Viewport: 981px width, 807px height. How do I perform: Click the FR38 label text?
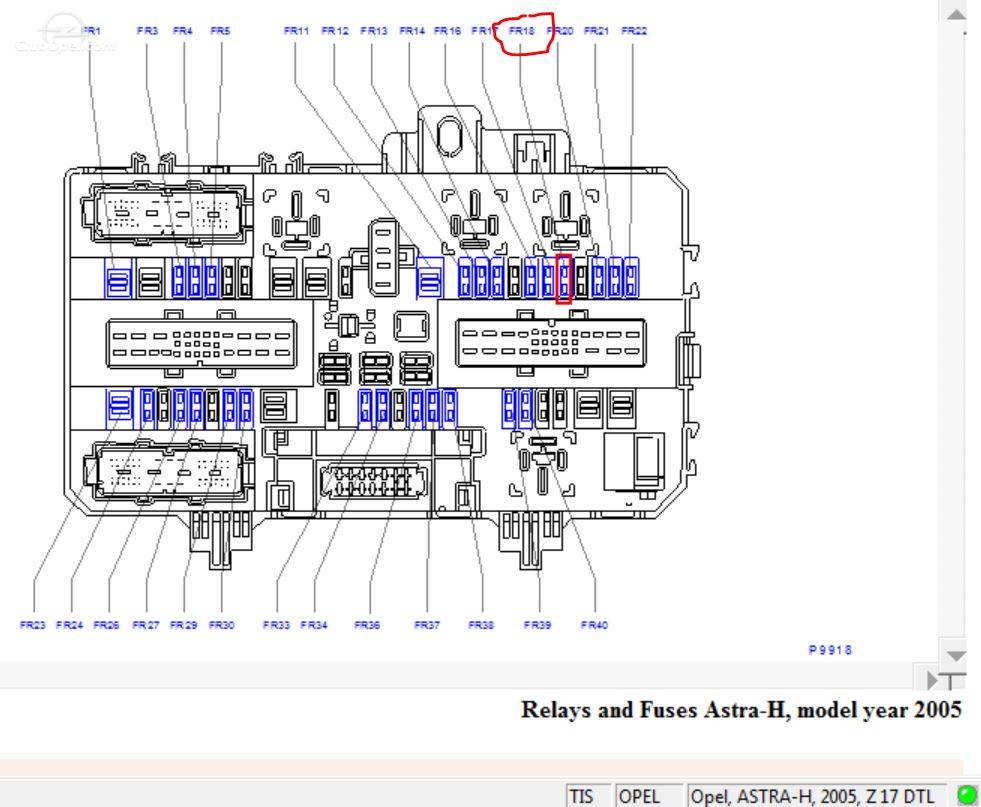click(481, 624)
